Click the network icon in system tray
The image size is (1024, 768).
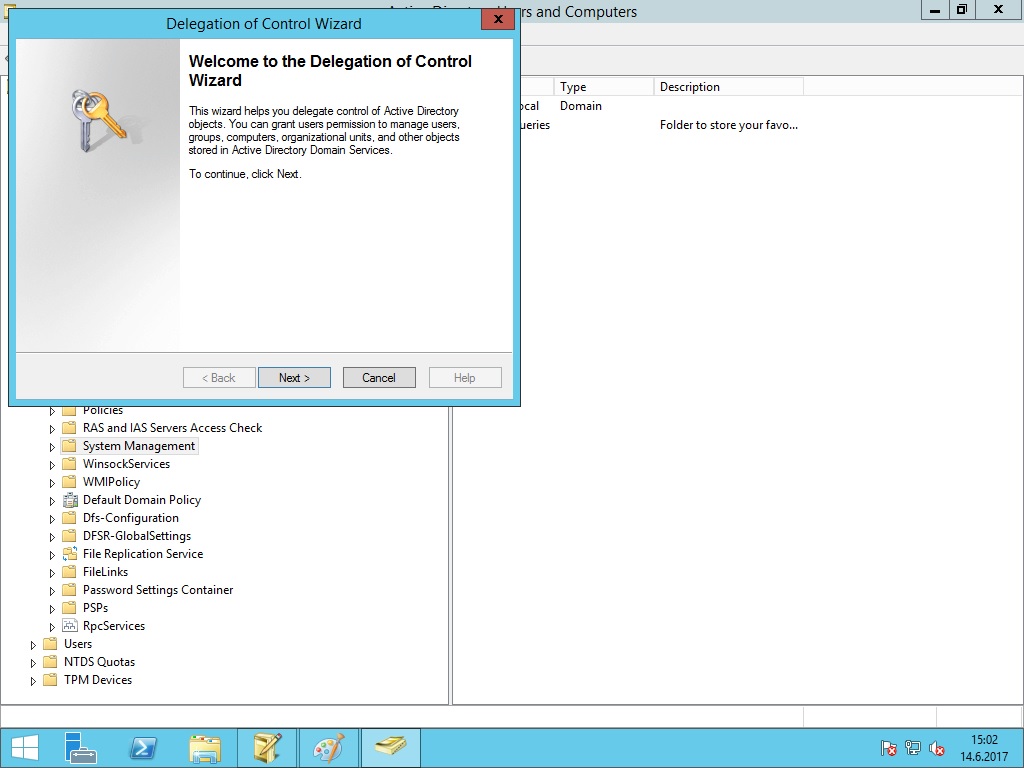coord(913,748)
